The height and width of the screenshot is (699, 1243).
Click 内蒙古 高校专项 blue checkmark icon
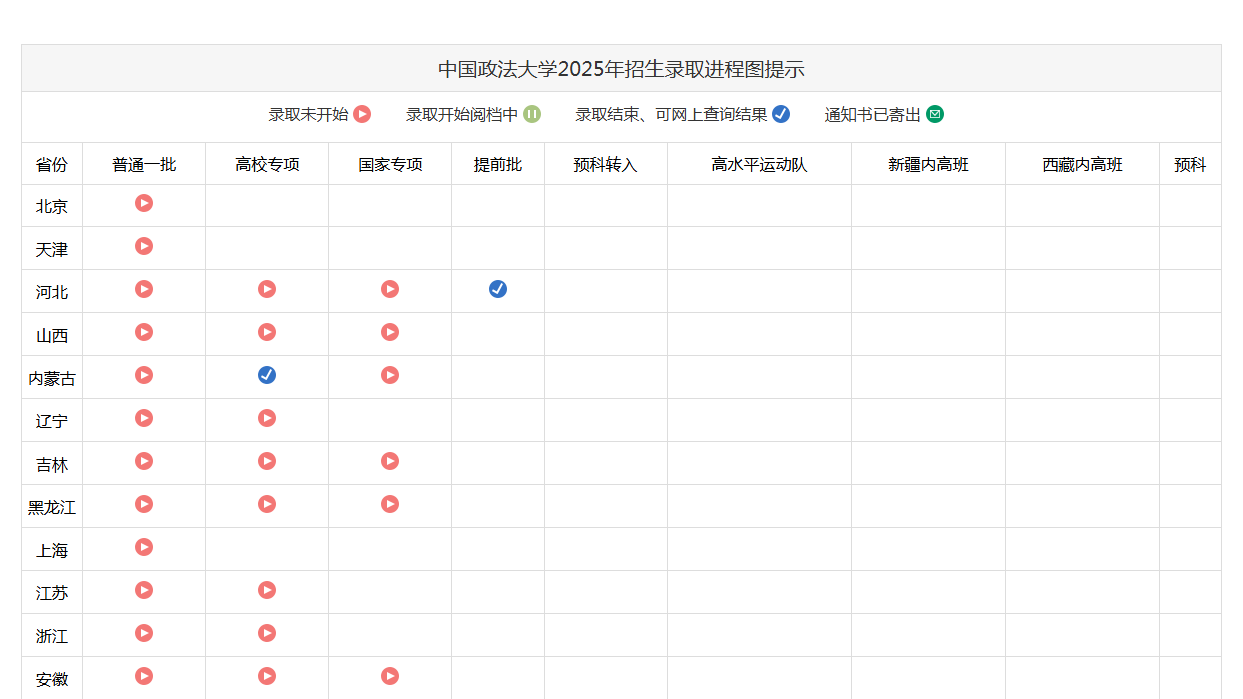(x=267, y=375)
